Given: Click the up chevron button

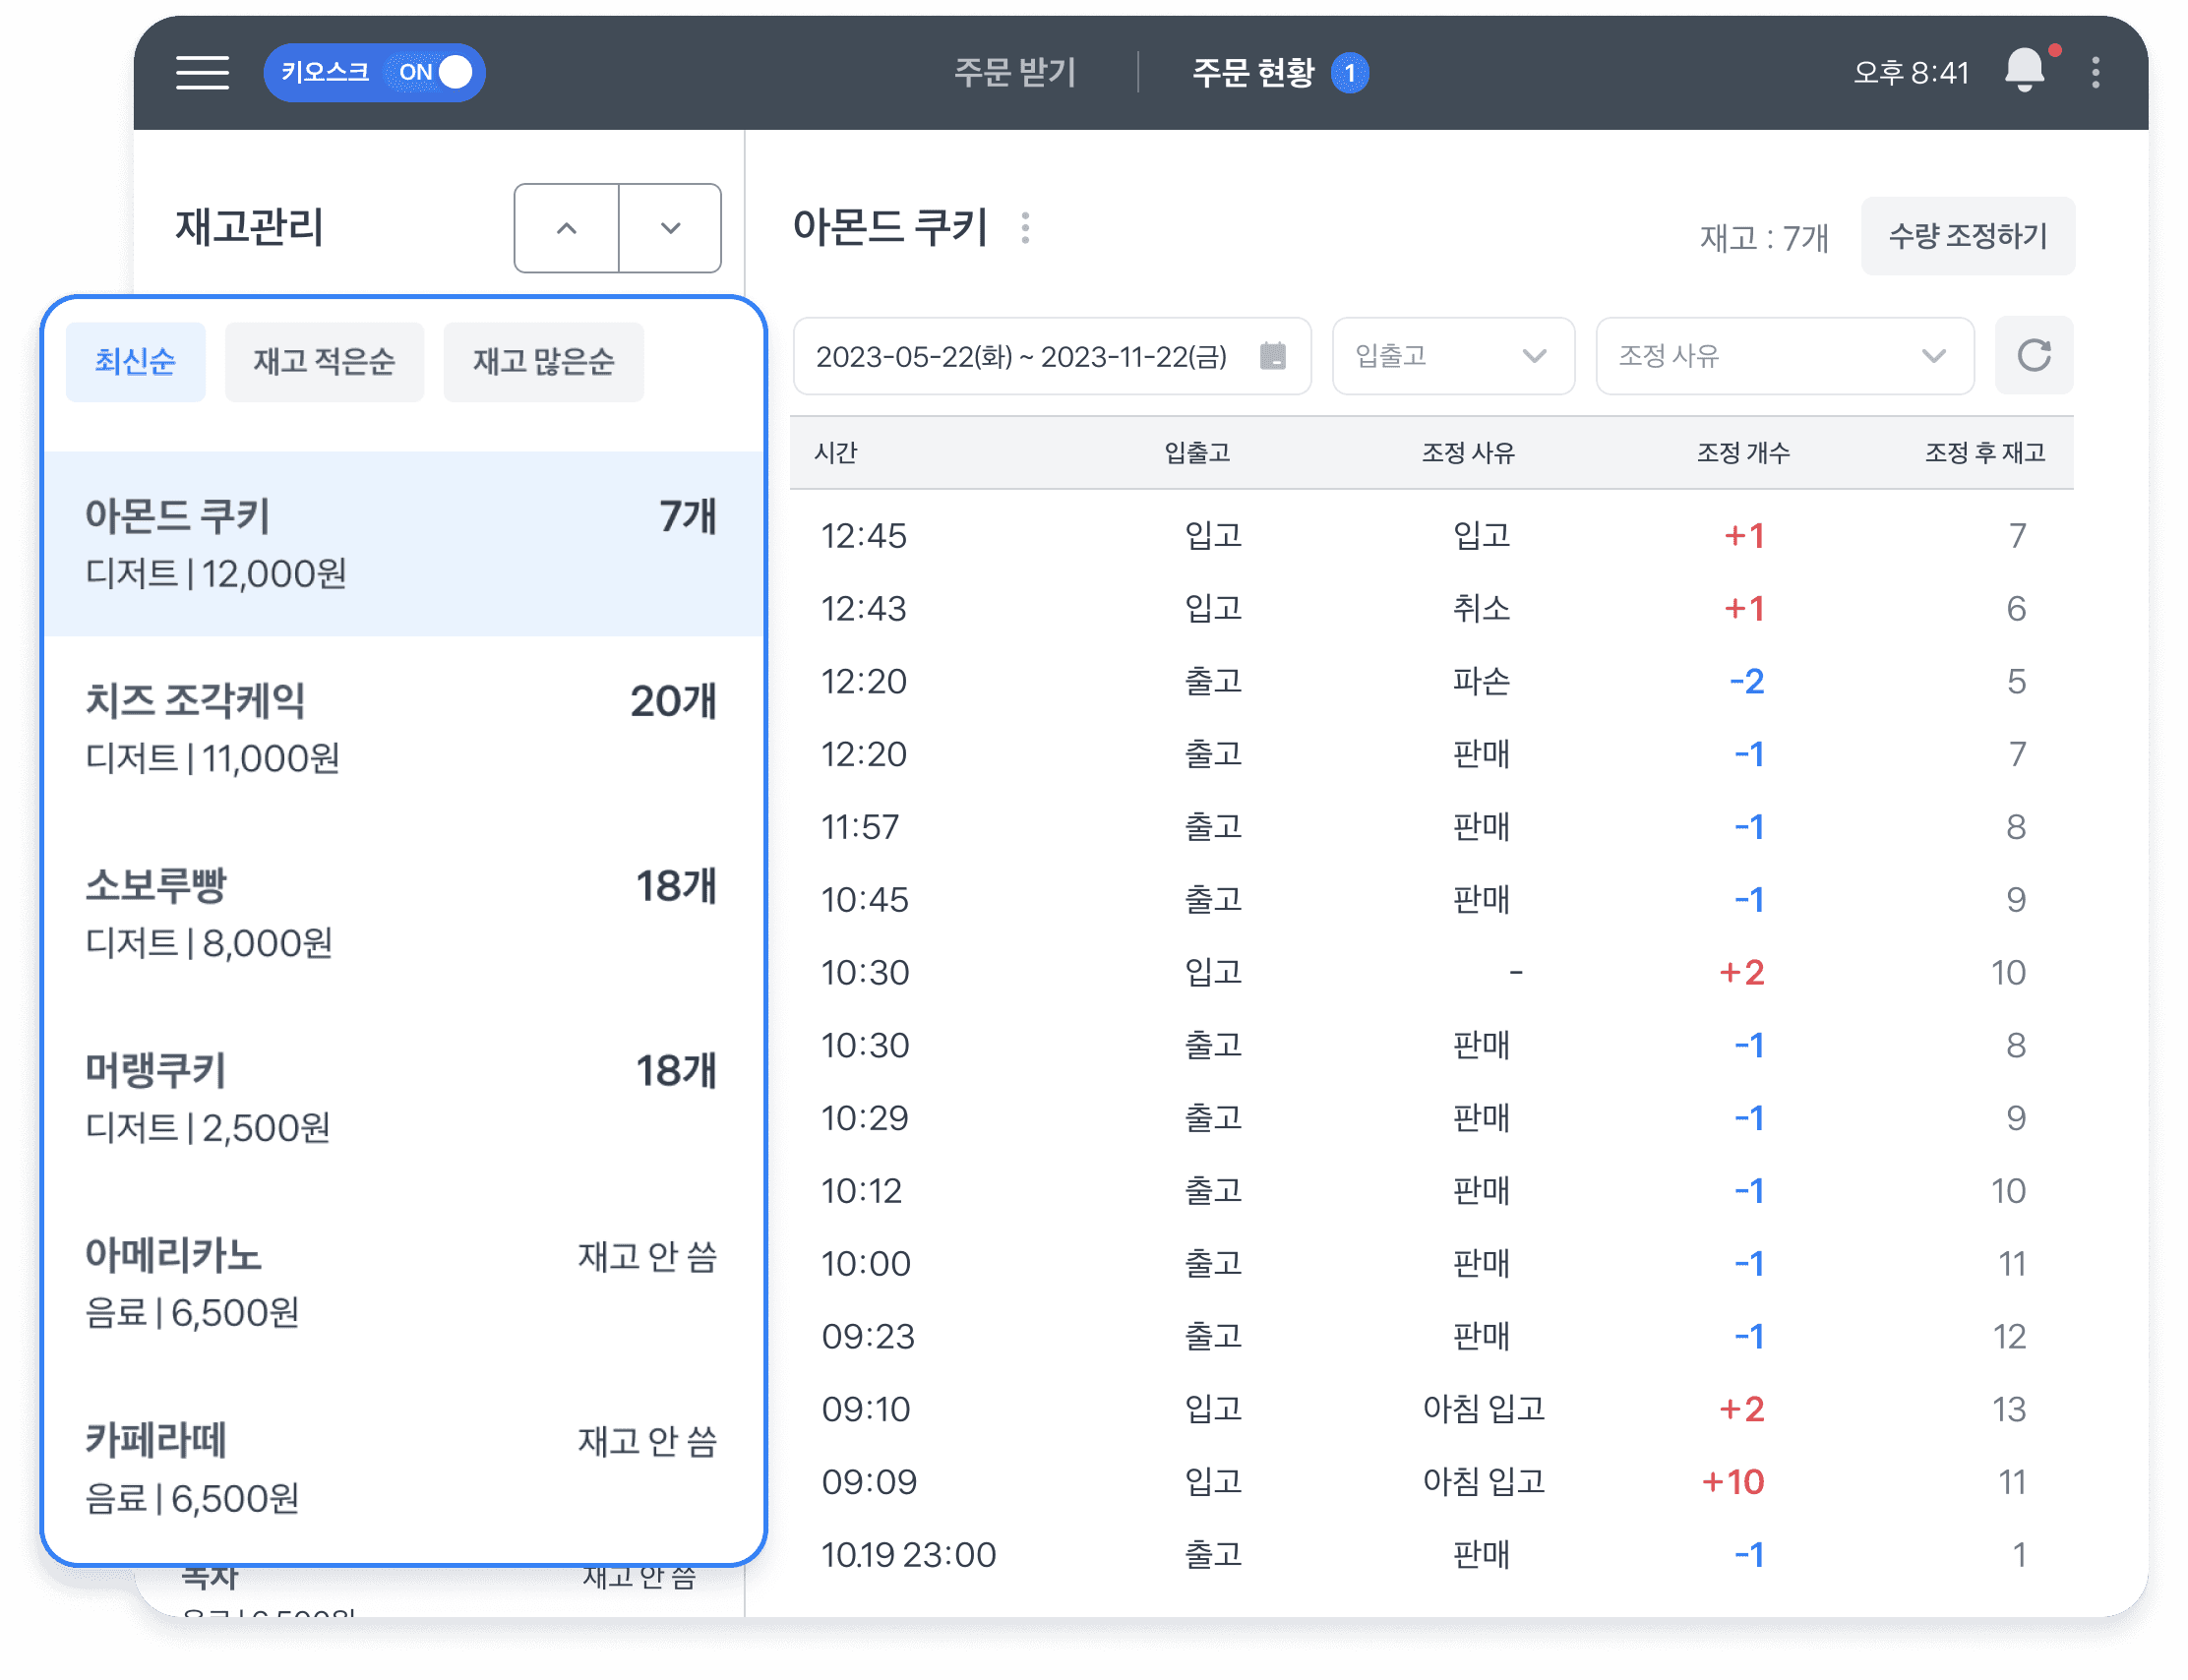Looking at the screenshot, I should tap(566, 228).
